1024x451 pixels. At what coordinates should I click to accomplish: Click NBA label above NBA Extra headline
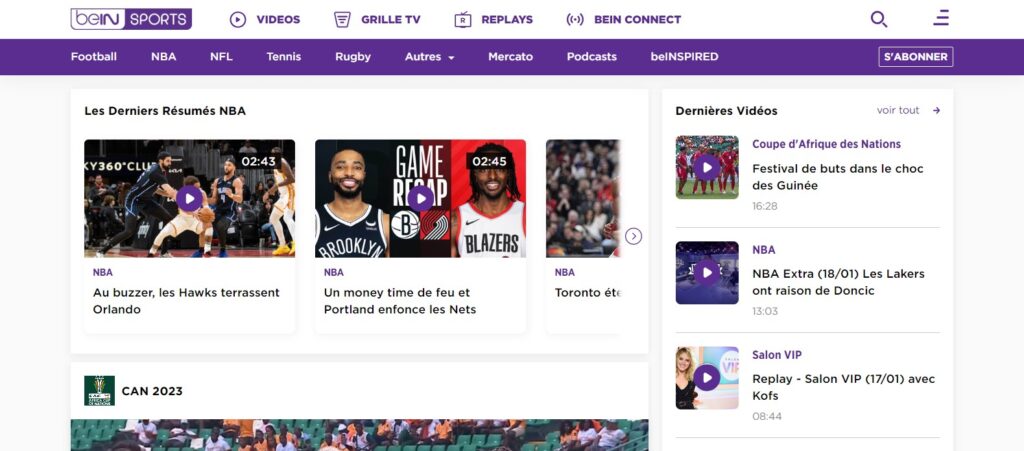[x=763, y=250]
